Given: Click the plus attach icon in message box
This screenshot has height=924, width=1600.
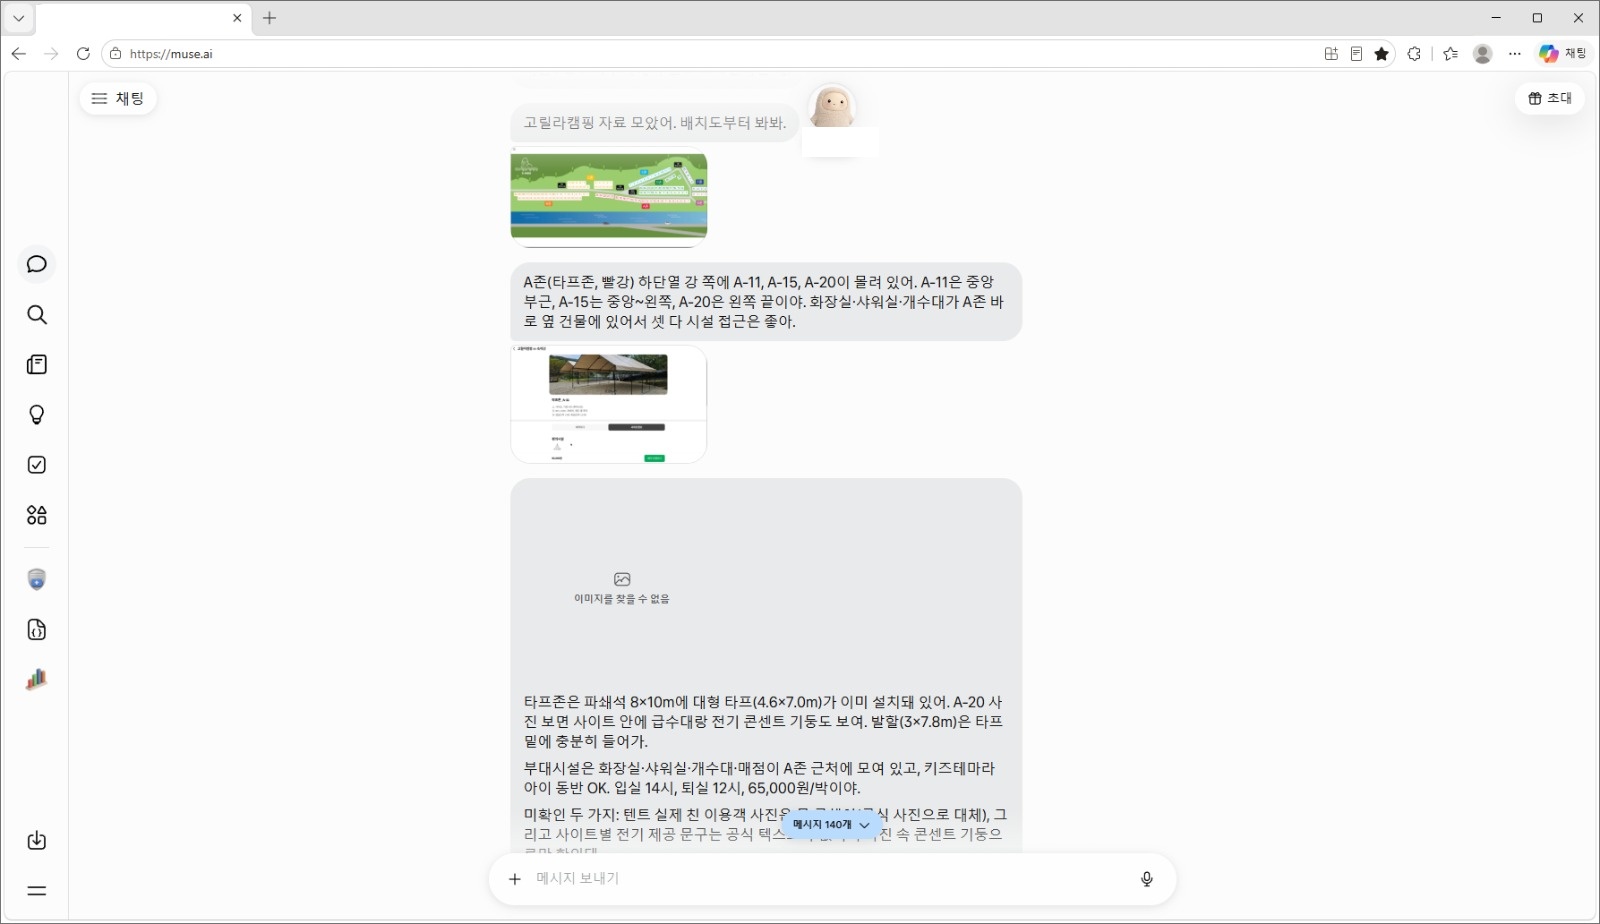Looking at the screenshot, I should [515, 879].
